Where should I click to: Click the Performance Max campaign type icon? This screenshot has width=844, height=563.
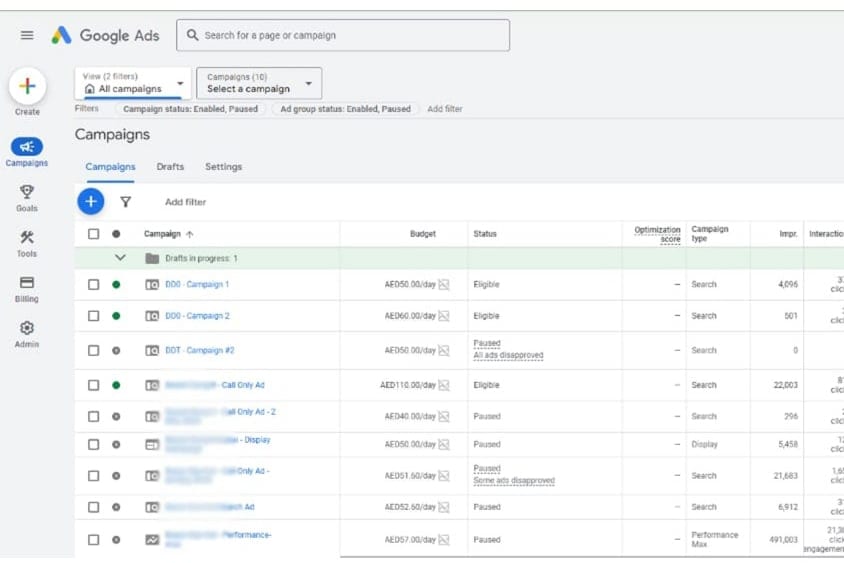click(152, 540)
